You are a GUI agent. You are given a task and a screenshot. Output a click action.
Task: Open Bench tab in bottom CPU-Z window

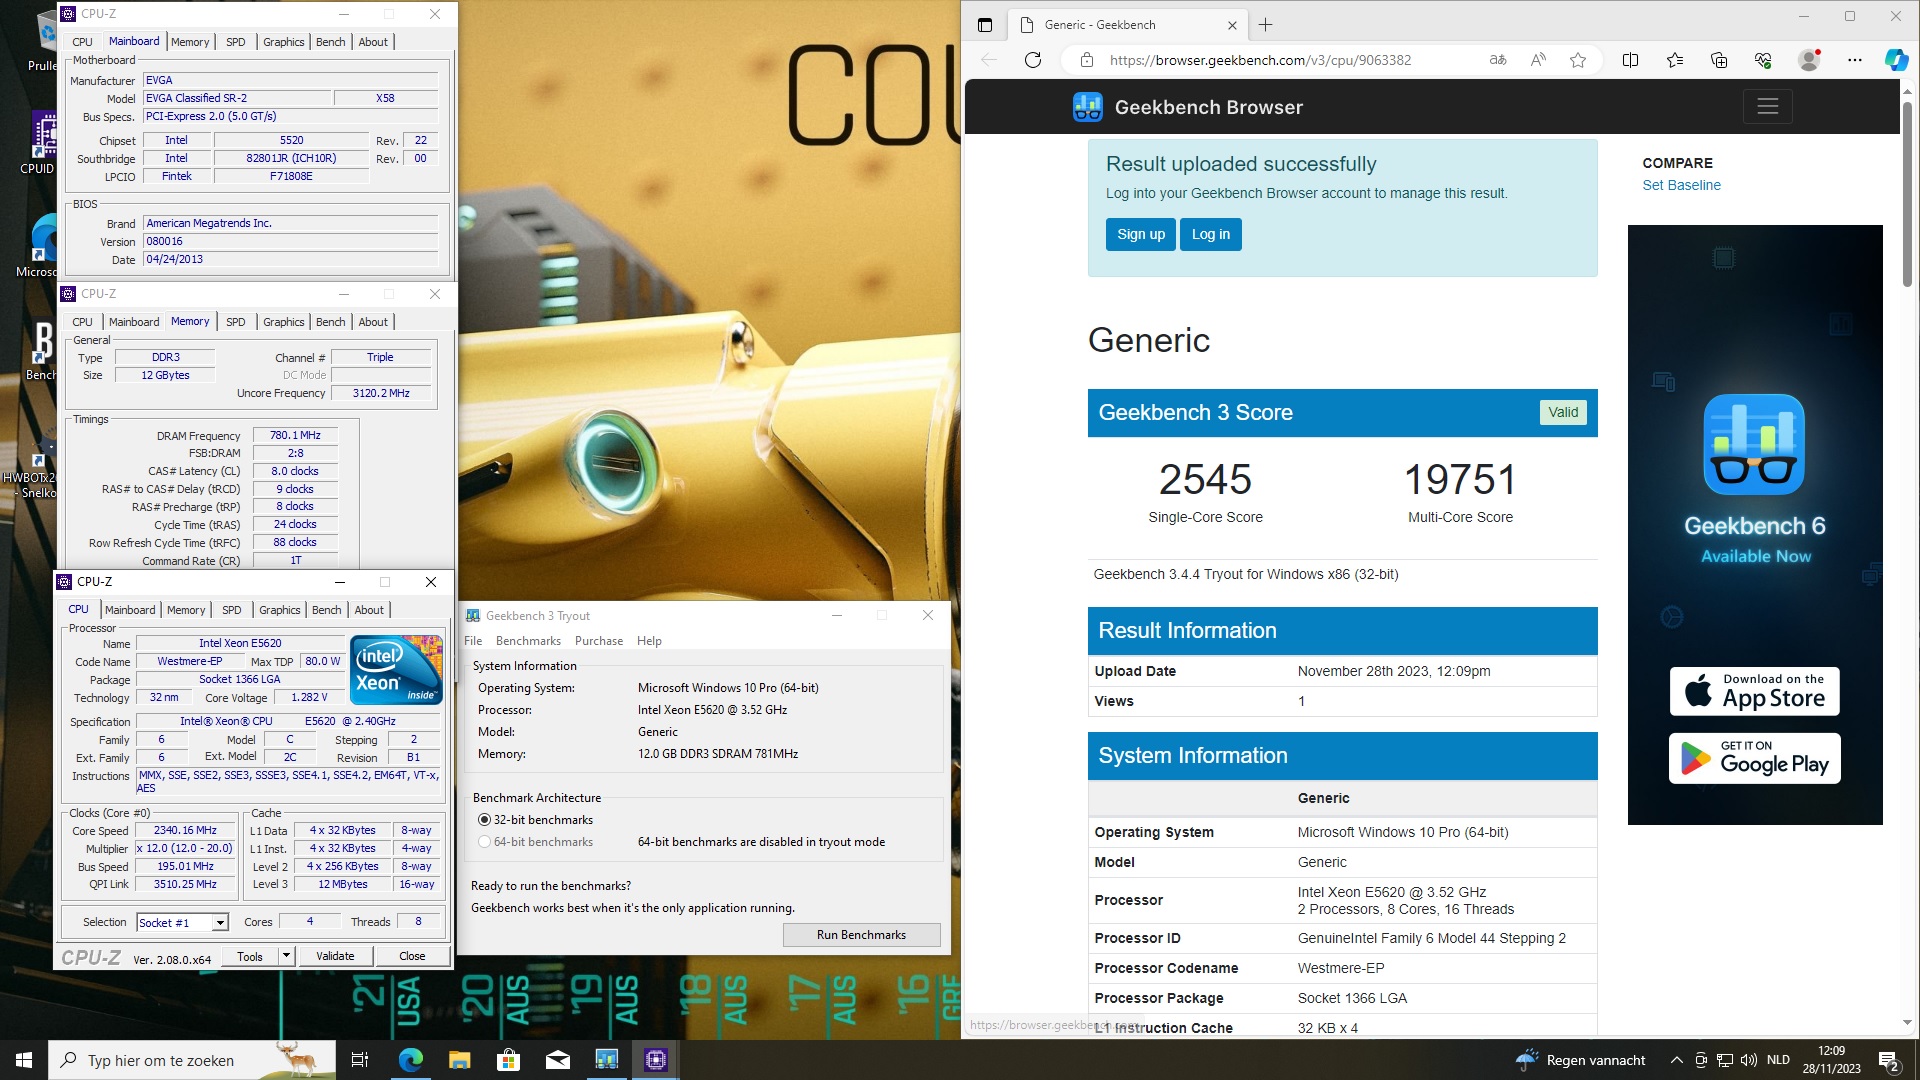pyautogui.click(x=326, y=610)
